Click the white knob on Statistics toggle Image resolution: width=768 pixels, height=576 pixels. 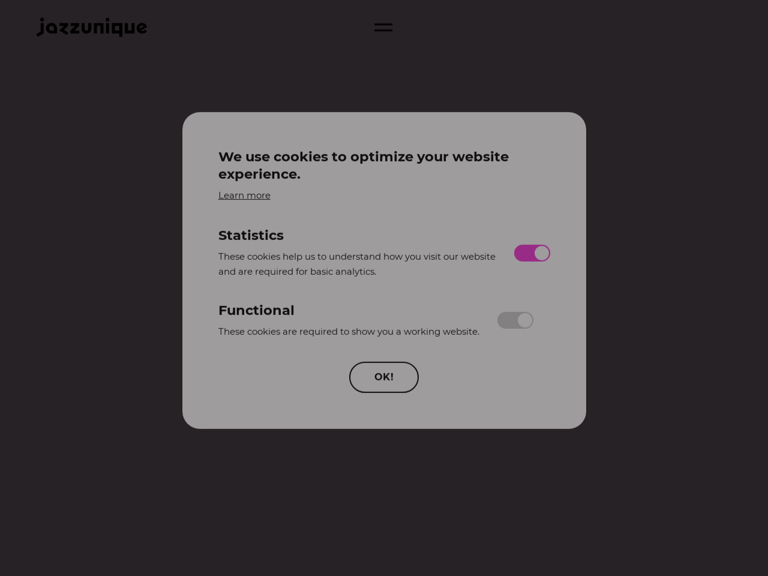click(541, 253)
